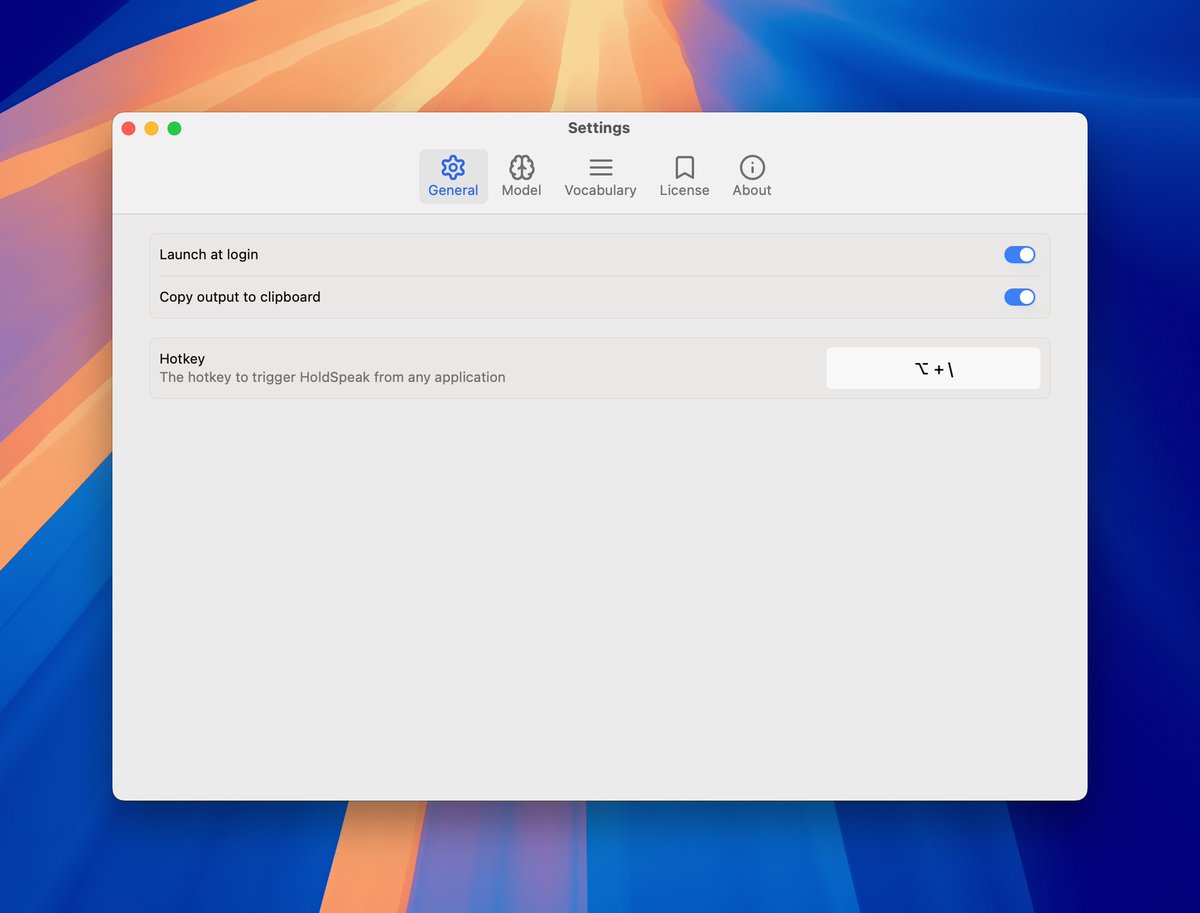Show the About tab label
Screen dimensions: 1200x913
click(x=752, y=190)
